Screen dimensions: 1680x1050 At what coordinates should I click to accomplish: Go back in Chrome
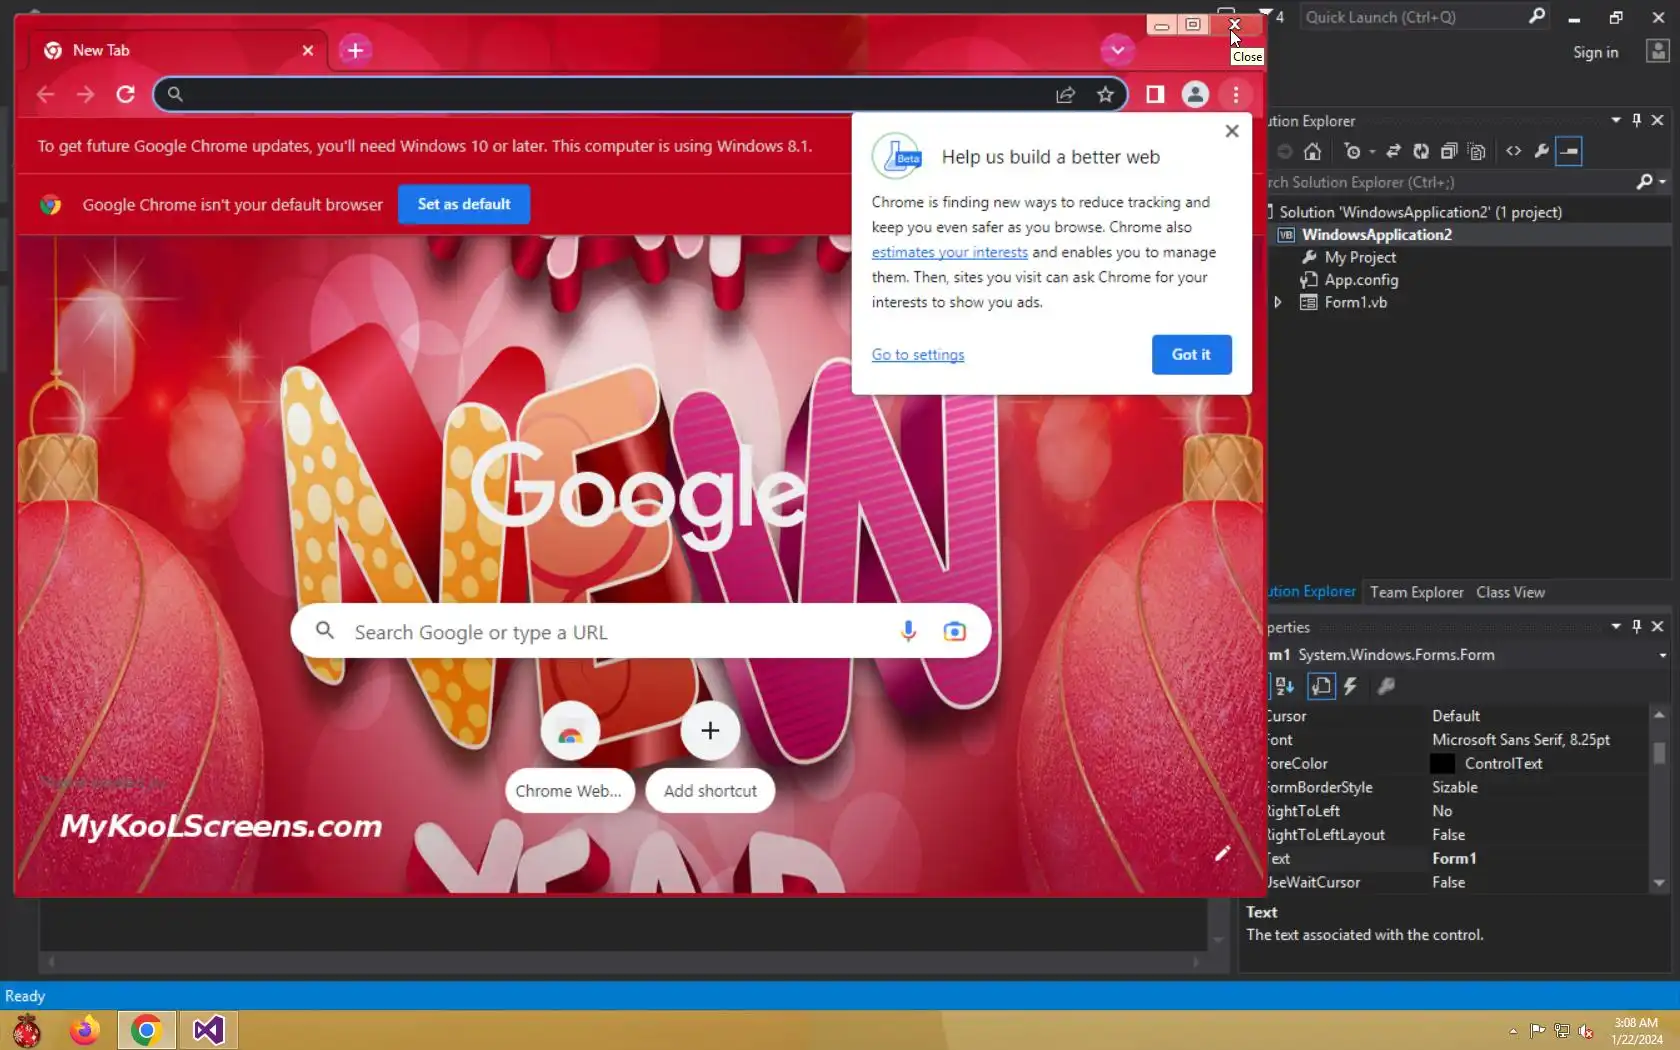click(45, 94)
